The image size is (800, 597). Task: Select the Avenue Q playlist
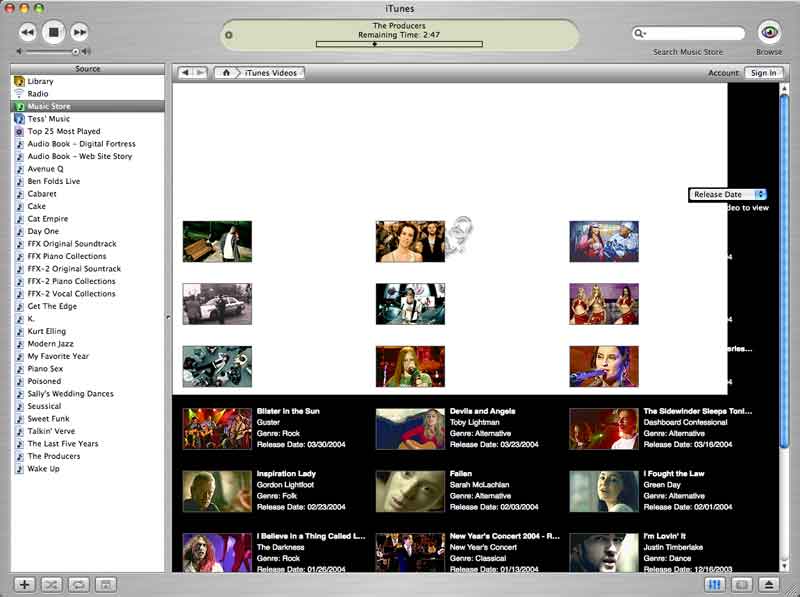(88, 169)
